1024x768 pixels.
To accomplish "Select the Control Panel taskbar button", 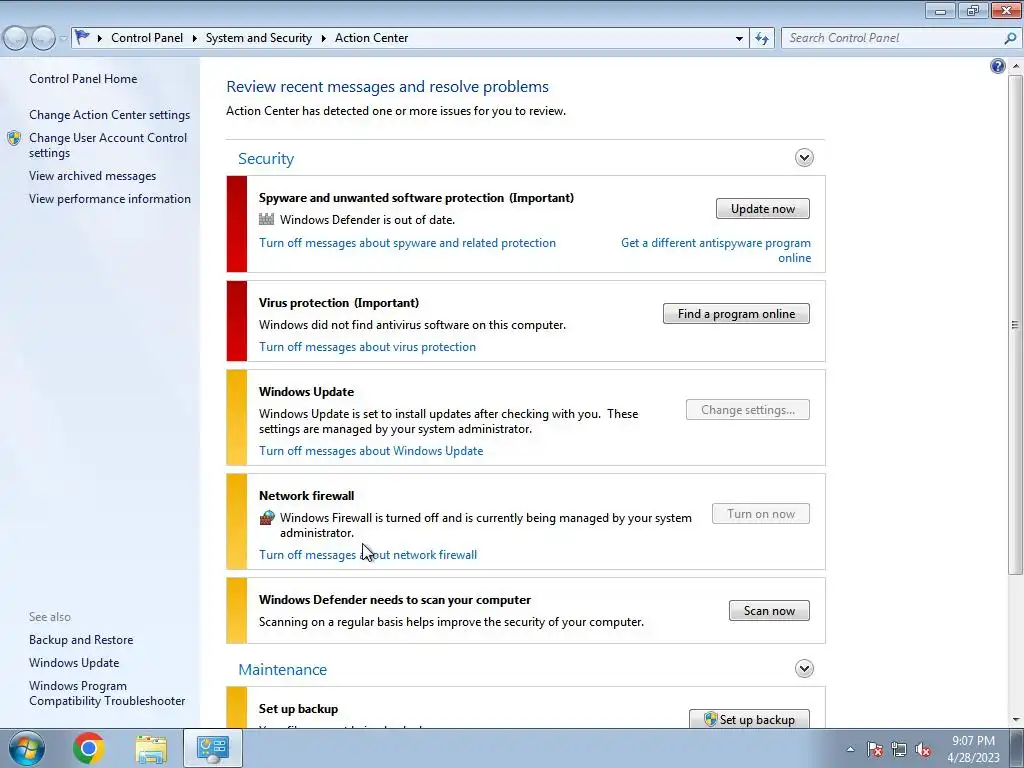I will (x=213, y=748).
